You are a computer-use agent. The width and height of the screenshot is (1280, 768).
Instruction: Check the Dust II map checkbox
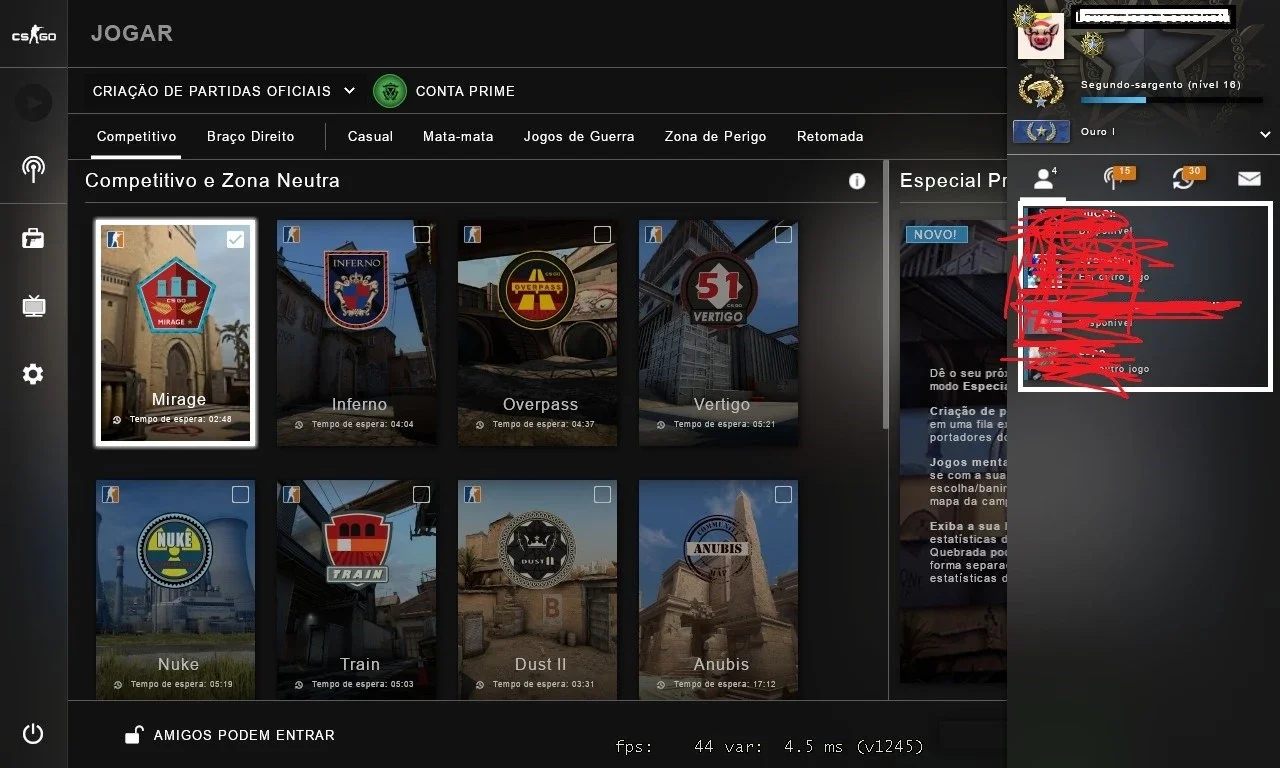[603, 494]
